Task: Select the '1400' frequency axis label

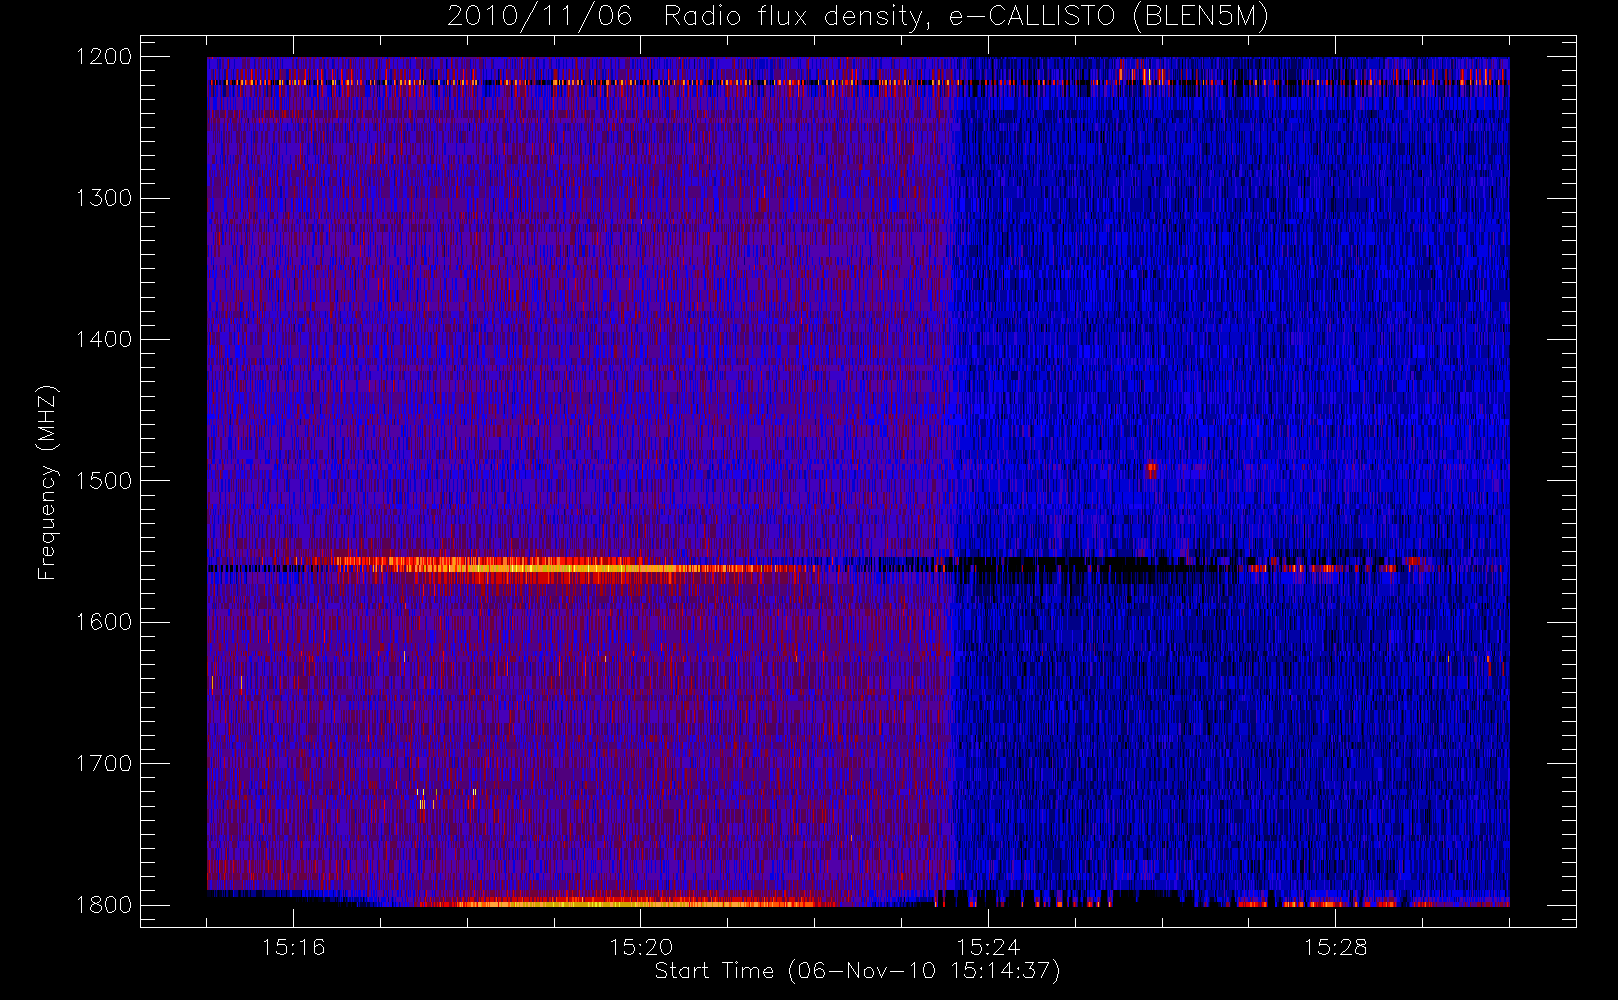Action: coord(104,339)
